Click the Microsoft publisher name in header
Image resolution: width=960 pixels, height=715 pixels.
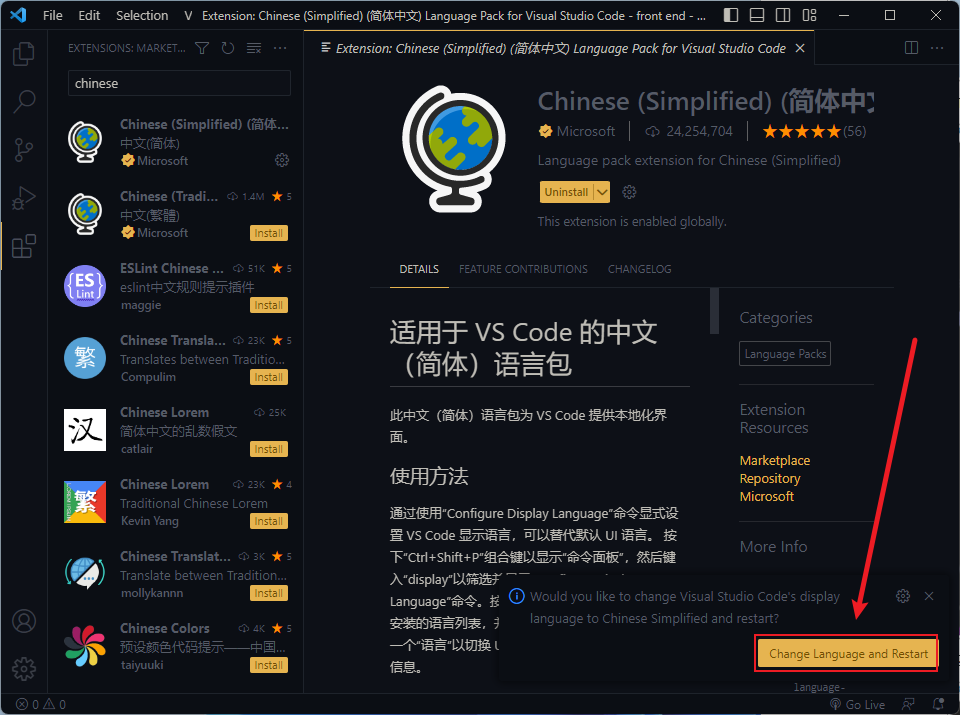[x=585, y=131]
